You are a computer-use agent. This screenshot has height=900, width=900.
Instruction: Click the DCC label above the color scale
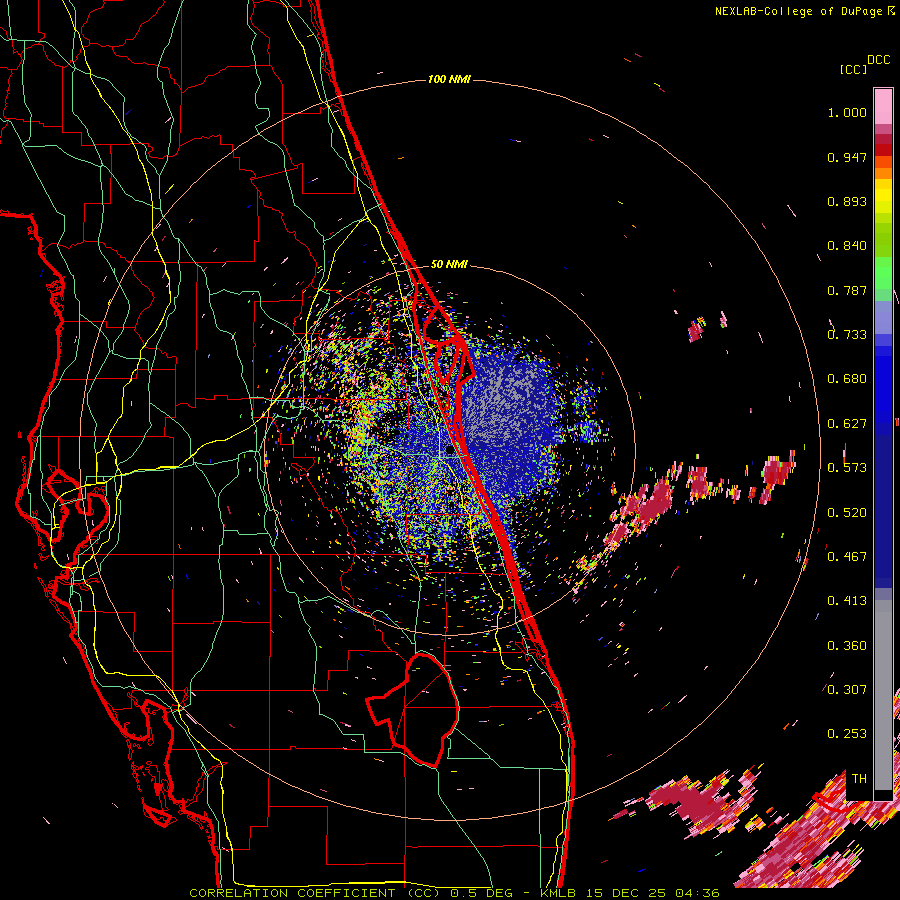[x=878, y=60]
